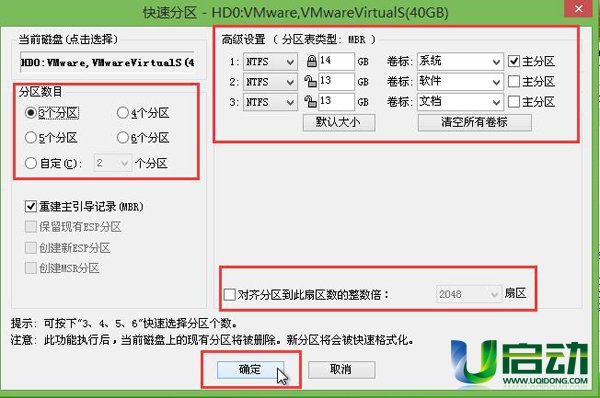Click the 取消 button

coord(341,370)
